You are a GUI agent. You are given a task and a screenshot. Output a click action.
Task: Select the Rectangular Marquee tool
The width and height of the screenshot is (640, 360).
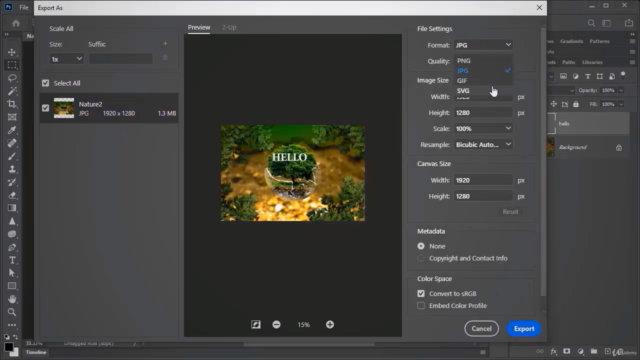(12, 65)
